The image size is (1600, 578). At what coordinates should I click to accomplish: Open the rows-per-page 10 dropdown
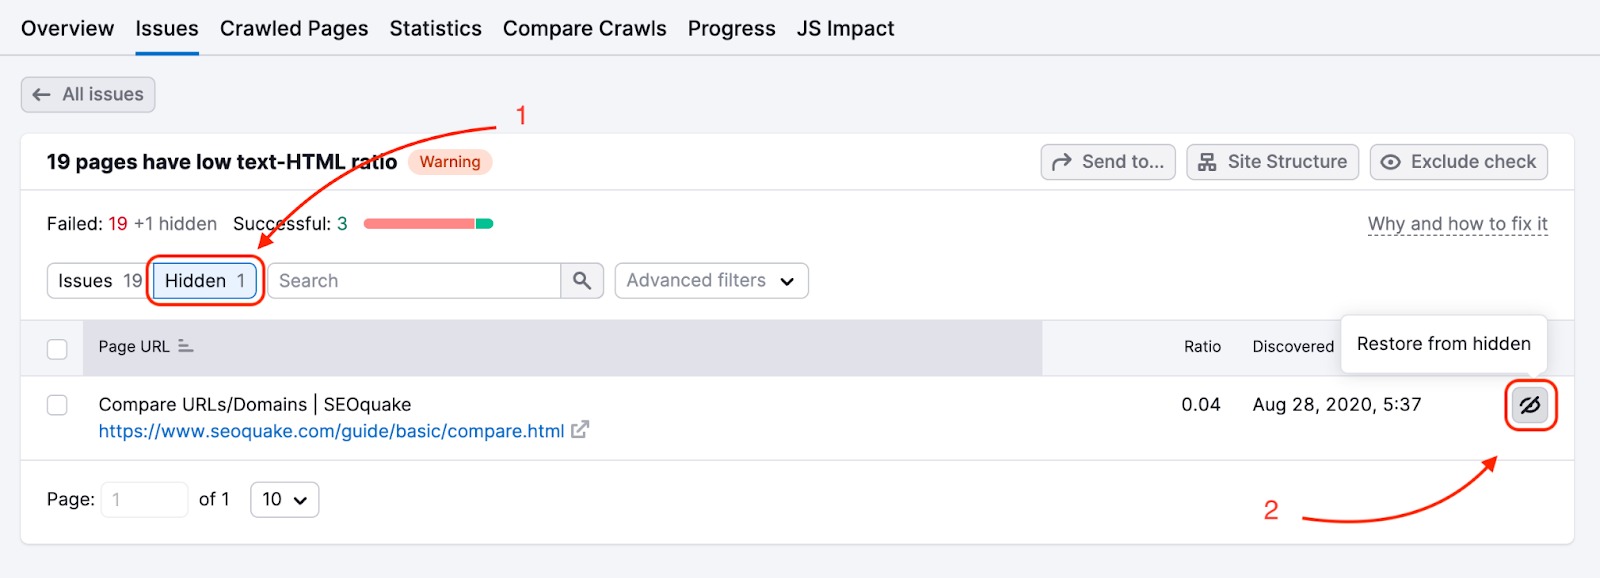tap(284, 499)
